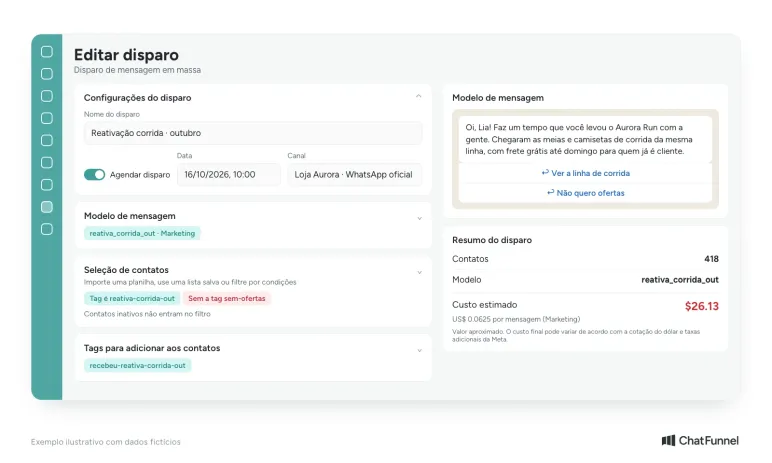Expand the Seleção de contatos chevron

coord(419,272)
